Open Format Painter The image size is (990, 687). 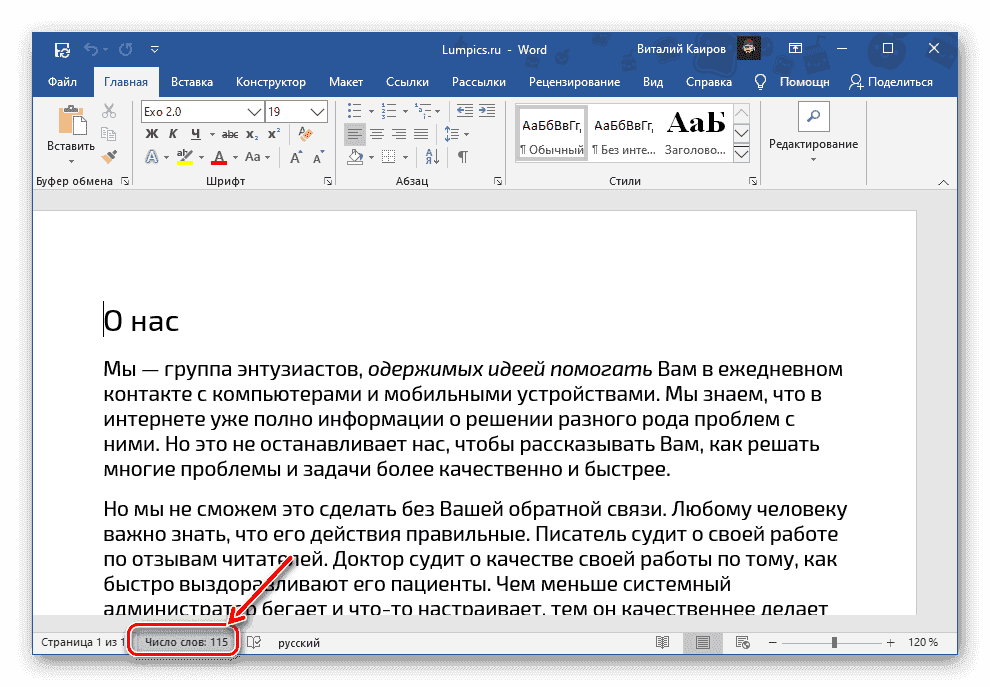pos(110,155)
